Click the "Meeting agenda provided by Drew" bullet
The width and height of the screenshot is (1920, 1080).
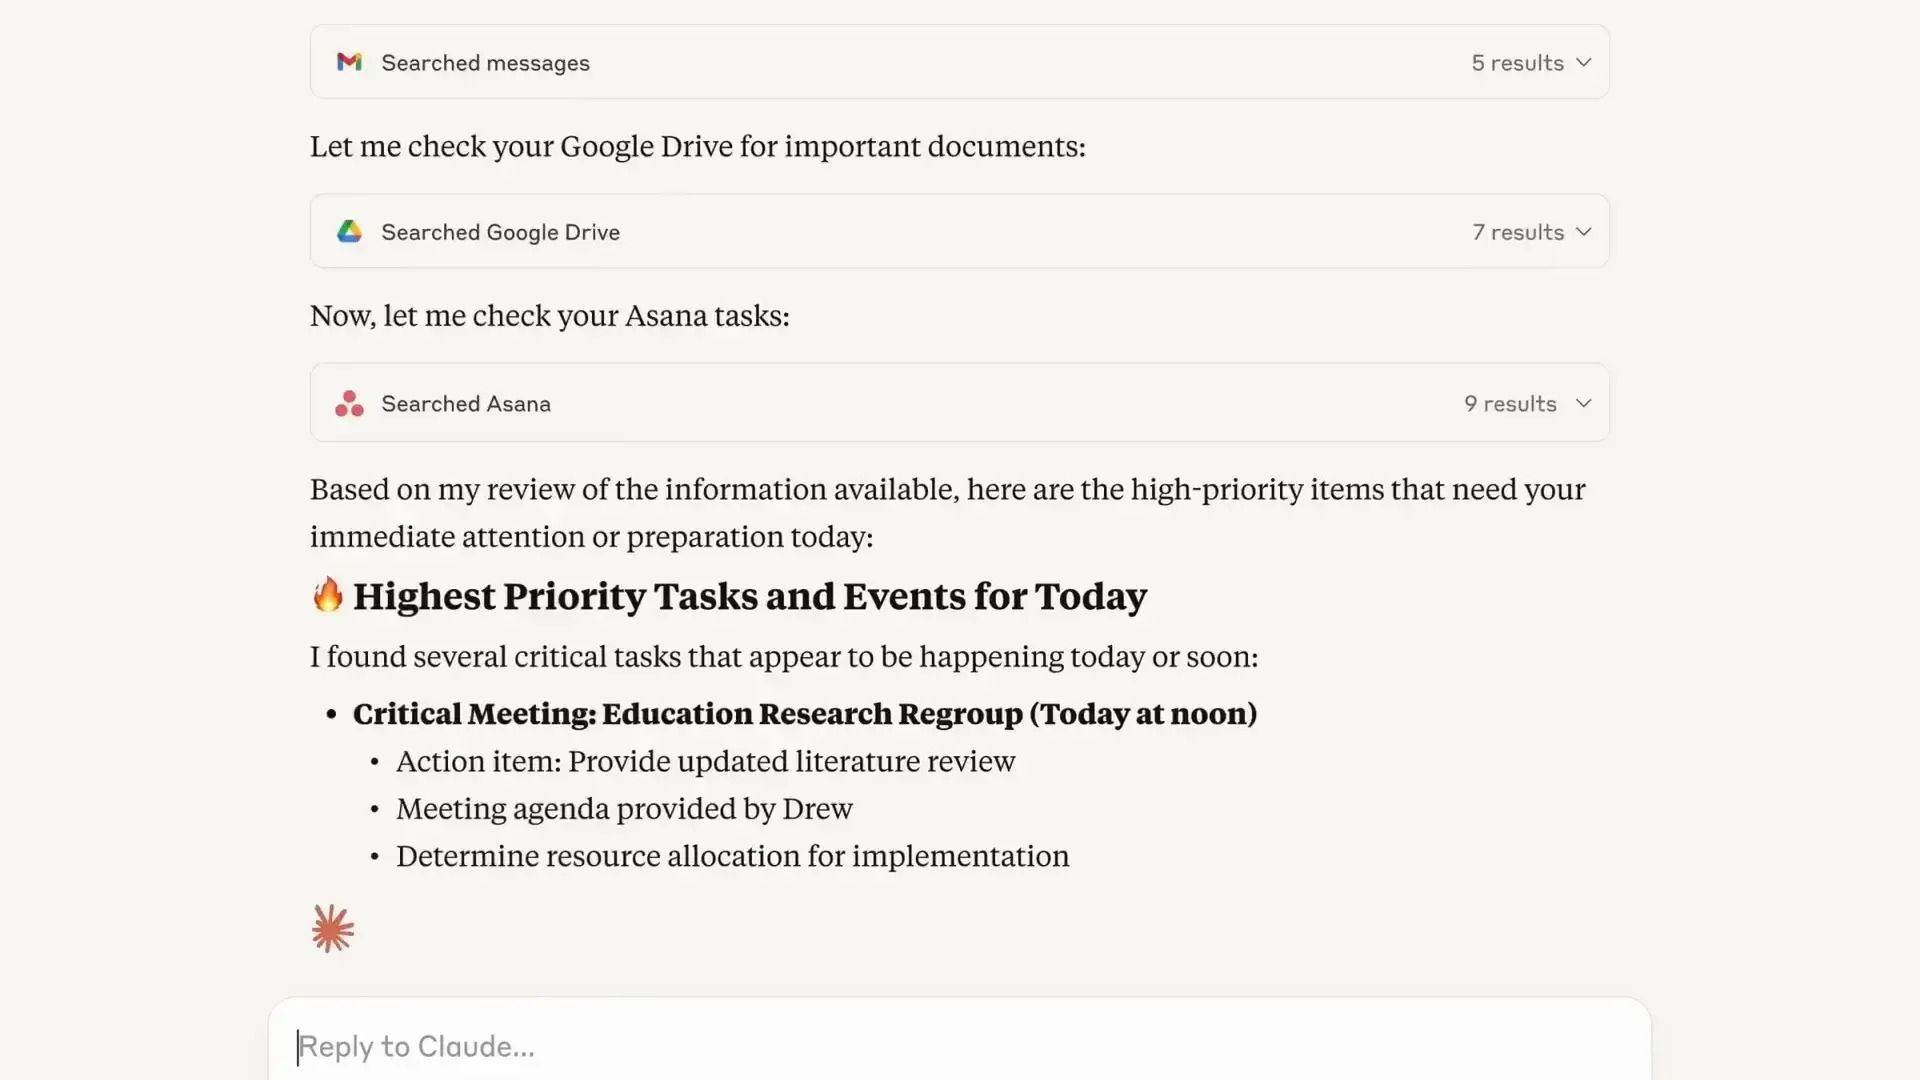click(x=624, y=809)
